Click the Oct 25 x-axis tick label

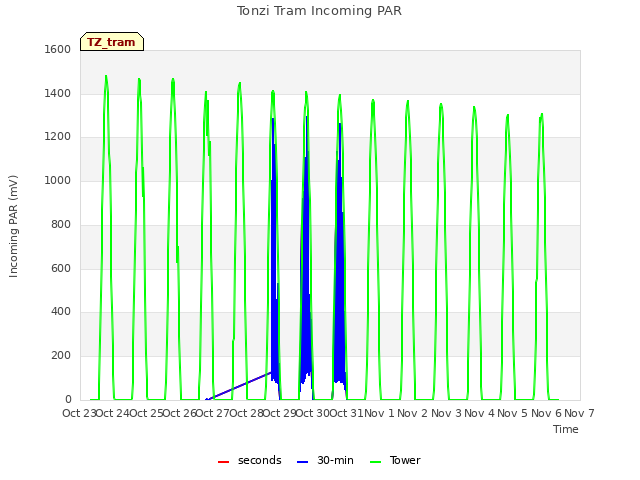[x=146, y=413]
